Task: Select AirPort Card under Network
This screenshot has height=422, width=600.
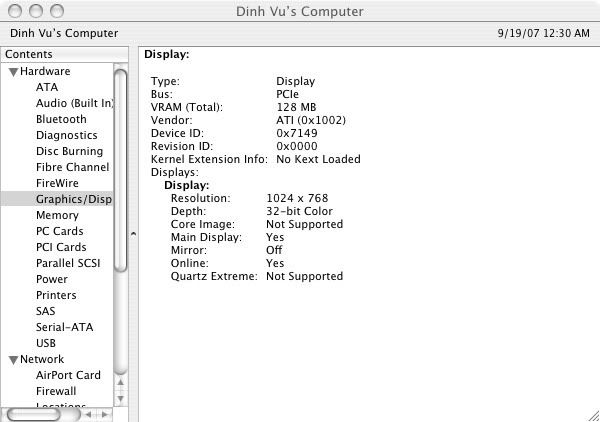Action: tap(68, 375)
